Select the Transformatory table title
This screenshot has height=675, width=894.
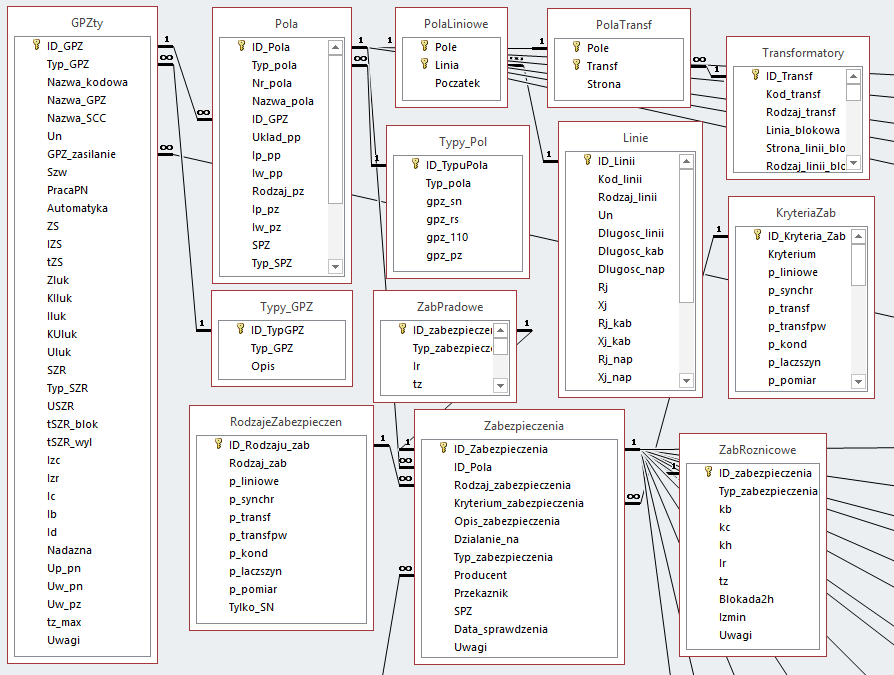[803, 53]
